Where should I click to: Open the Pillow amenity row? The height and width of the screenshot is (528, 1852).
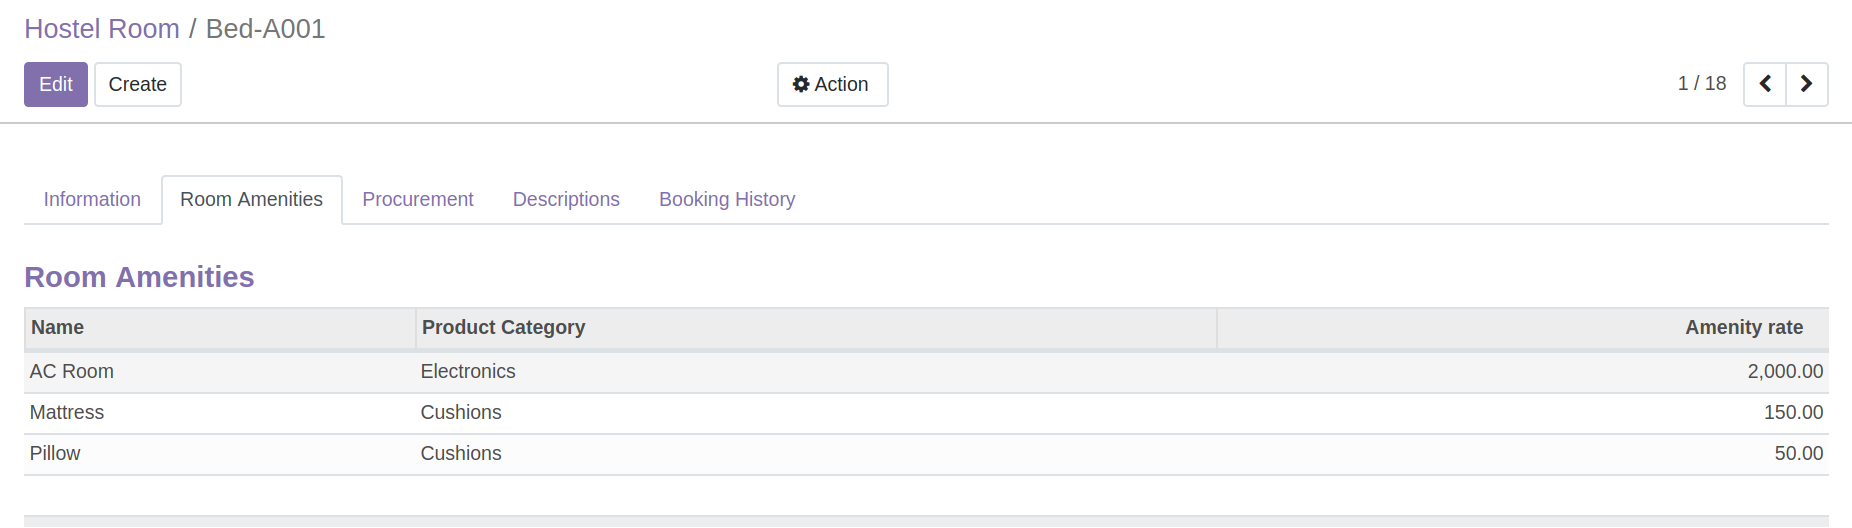[x=926, y=454]
